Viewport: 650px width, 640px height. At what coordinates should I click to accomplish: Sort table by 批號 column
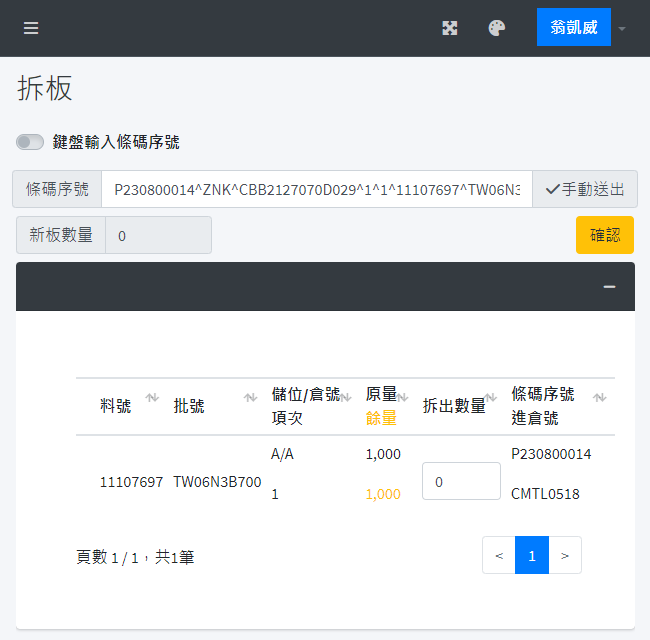pos(250,398)
